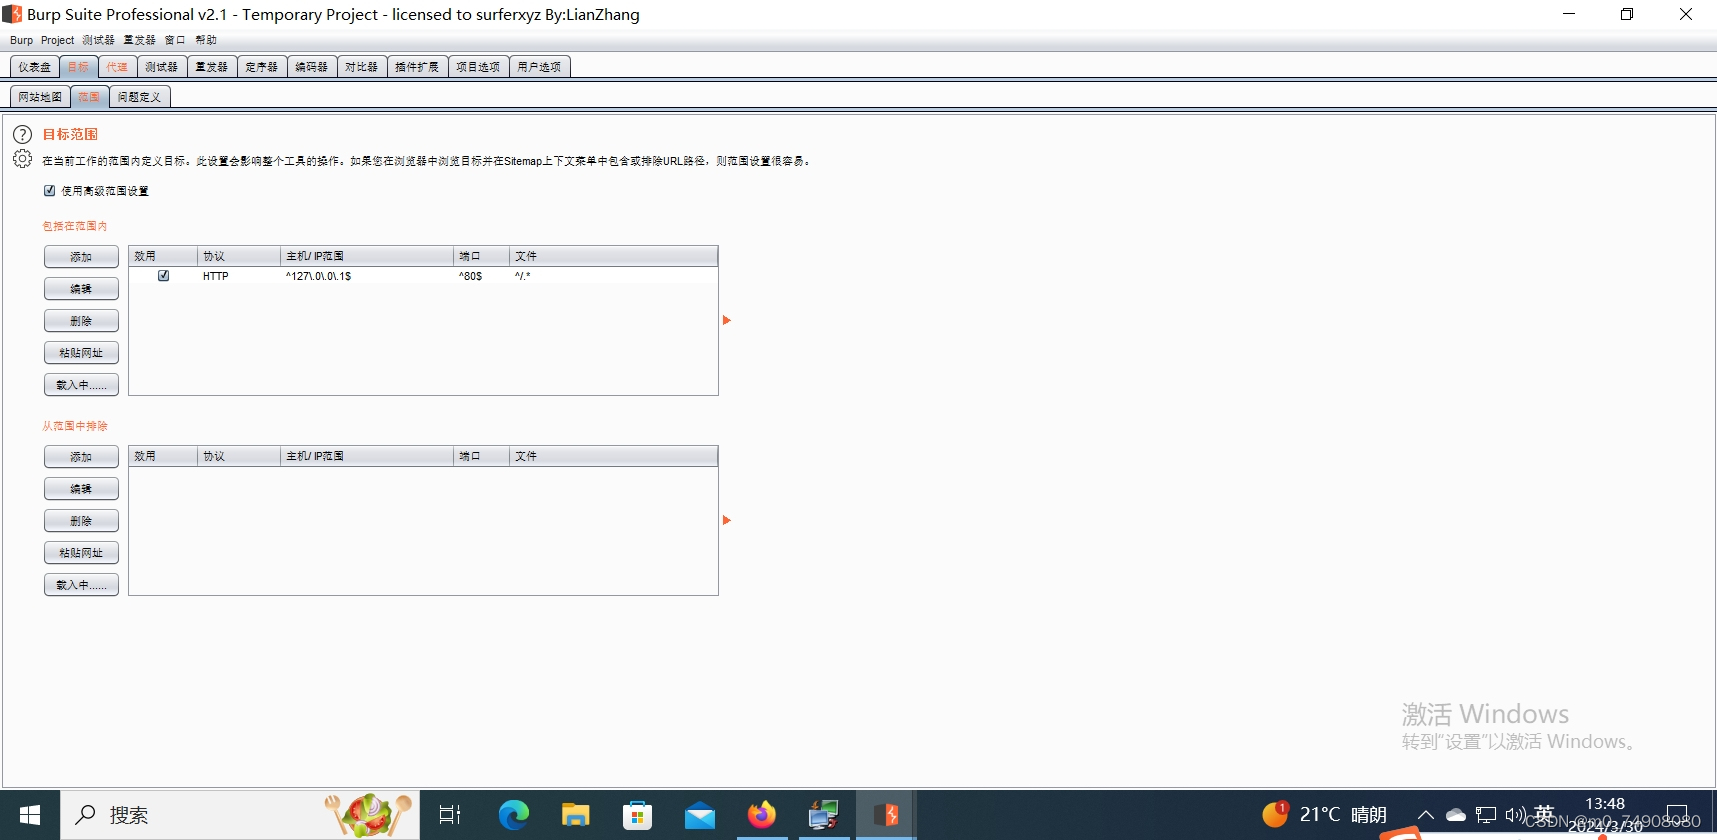Open the help icon beside 目标范围
The image size is (1717, 840).
(22, 134)
